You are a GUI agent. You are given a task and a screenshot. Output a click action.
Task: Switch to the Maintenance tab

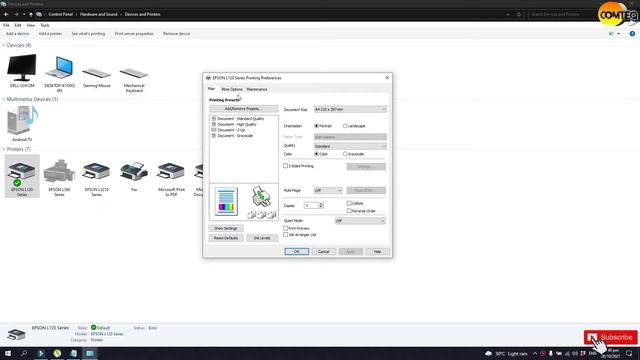tap(257, 89)
